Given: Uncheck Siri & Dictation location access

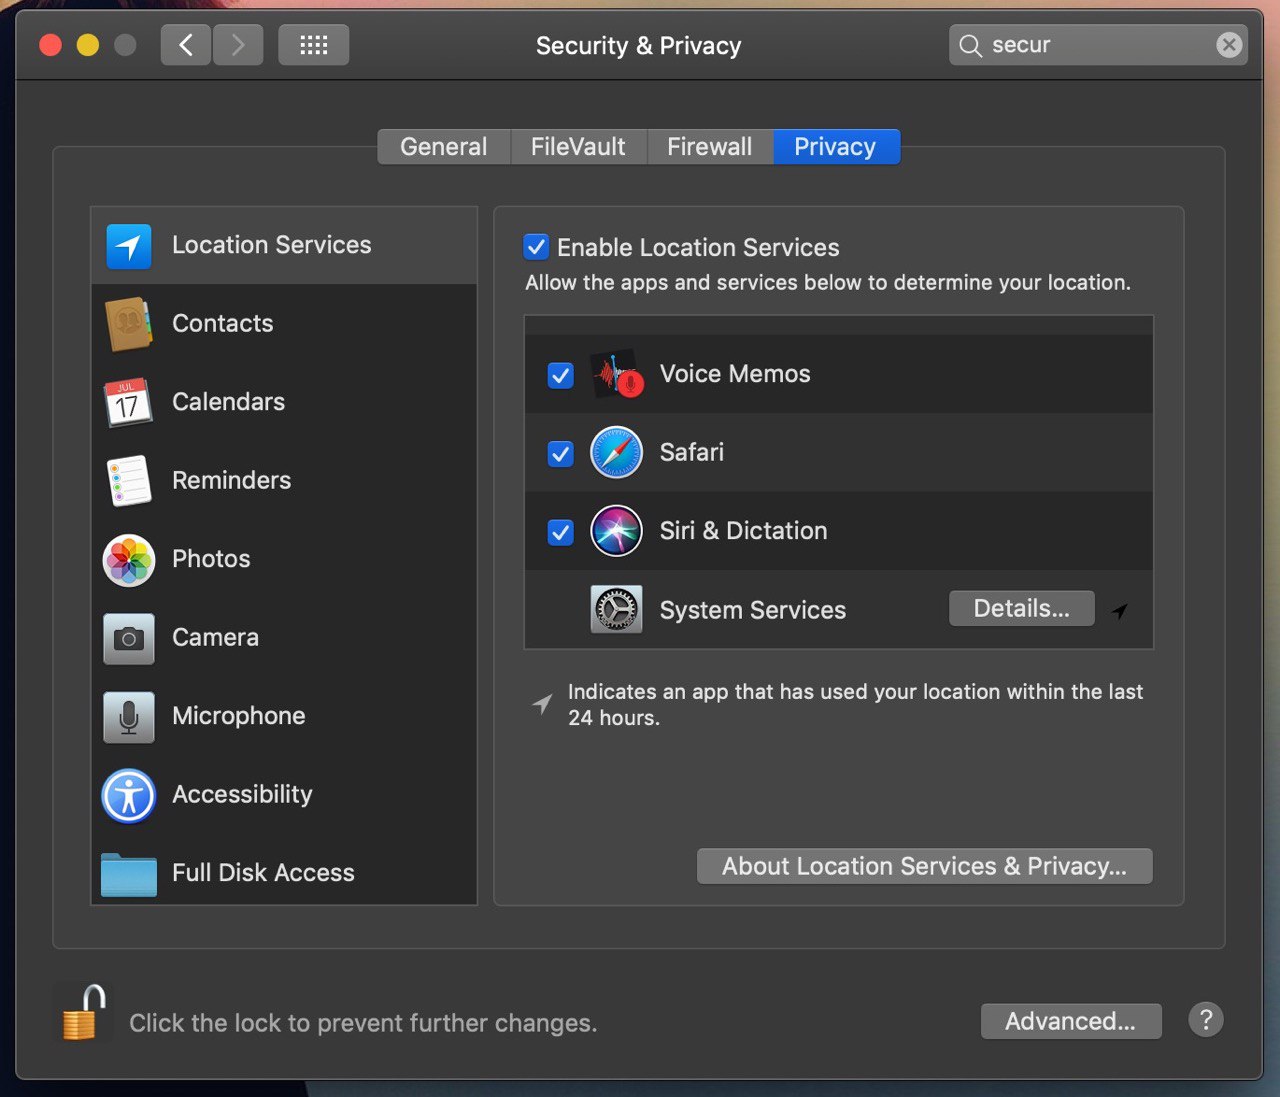Looking at the screenshot, I should (561, 533).
